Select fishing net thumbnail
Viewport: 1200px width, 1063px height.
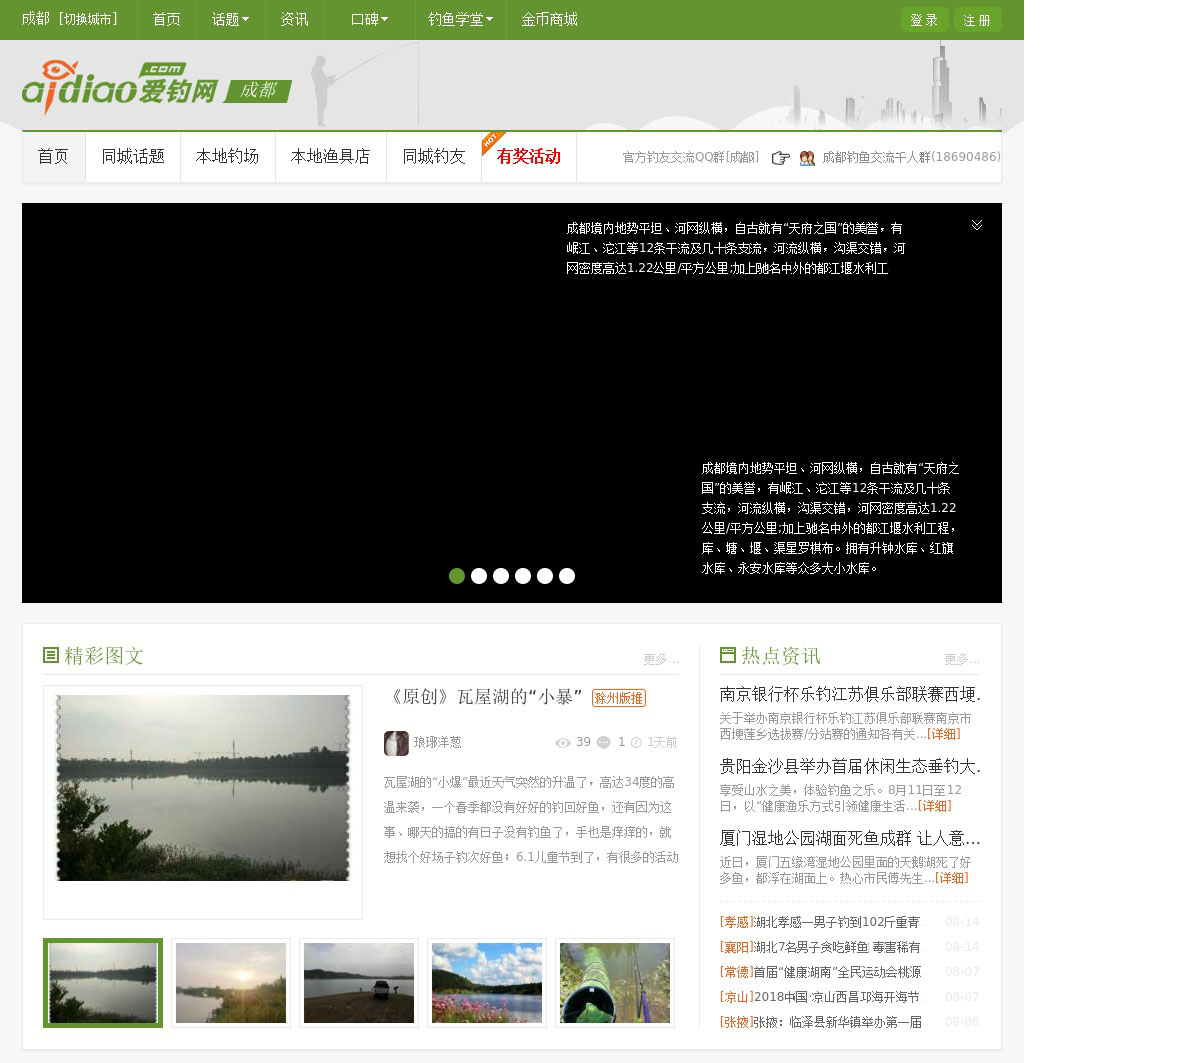coord(615,983)
